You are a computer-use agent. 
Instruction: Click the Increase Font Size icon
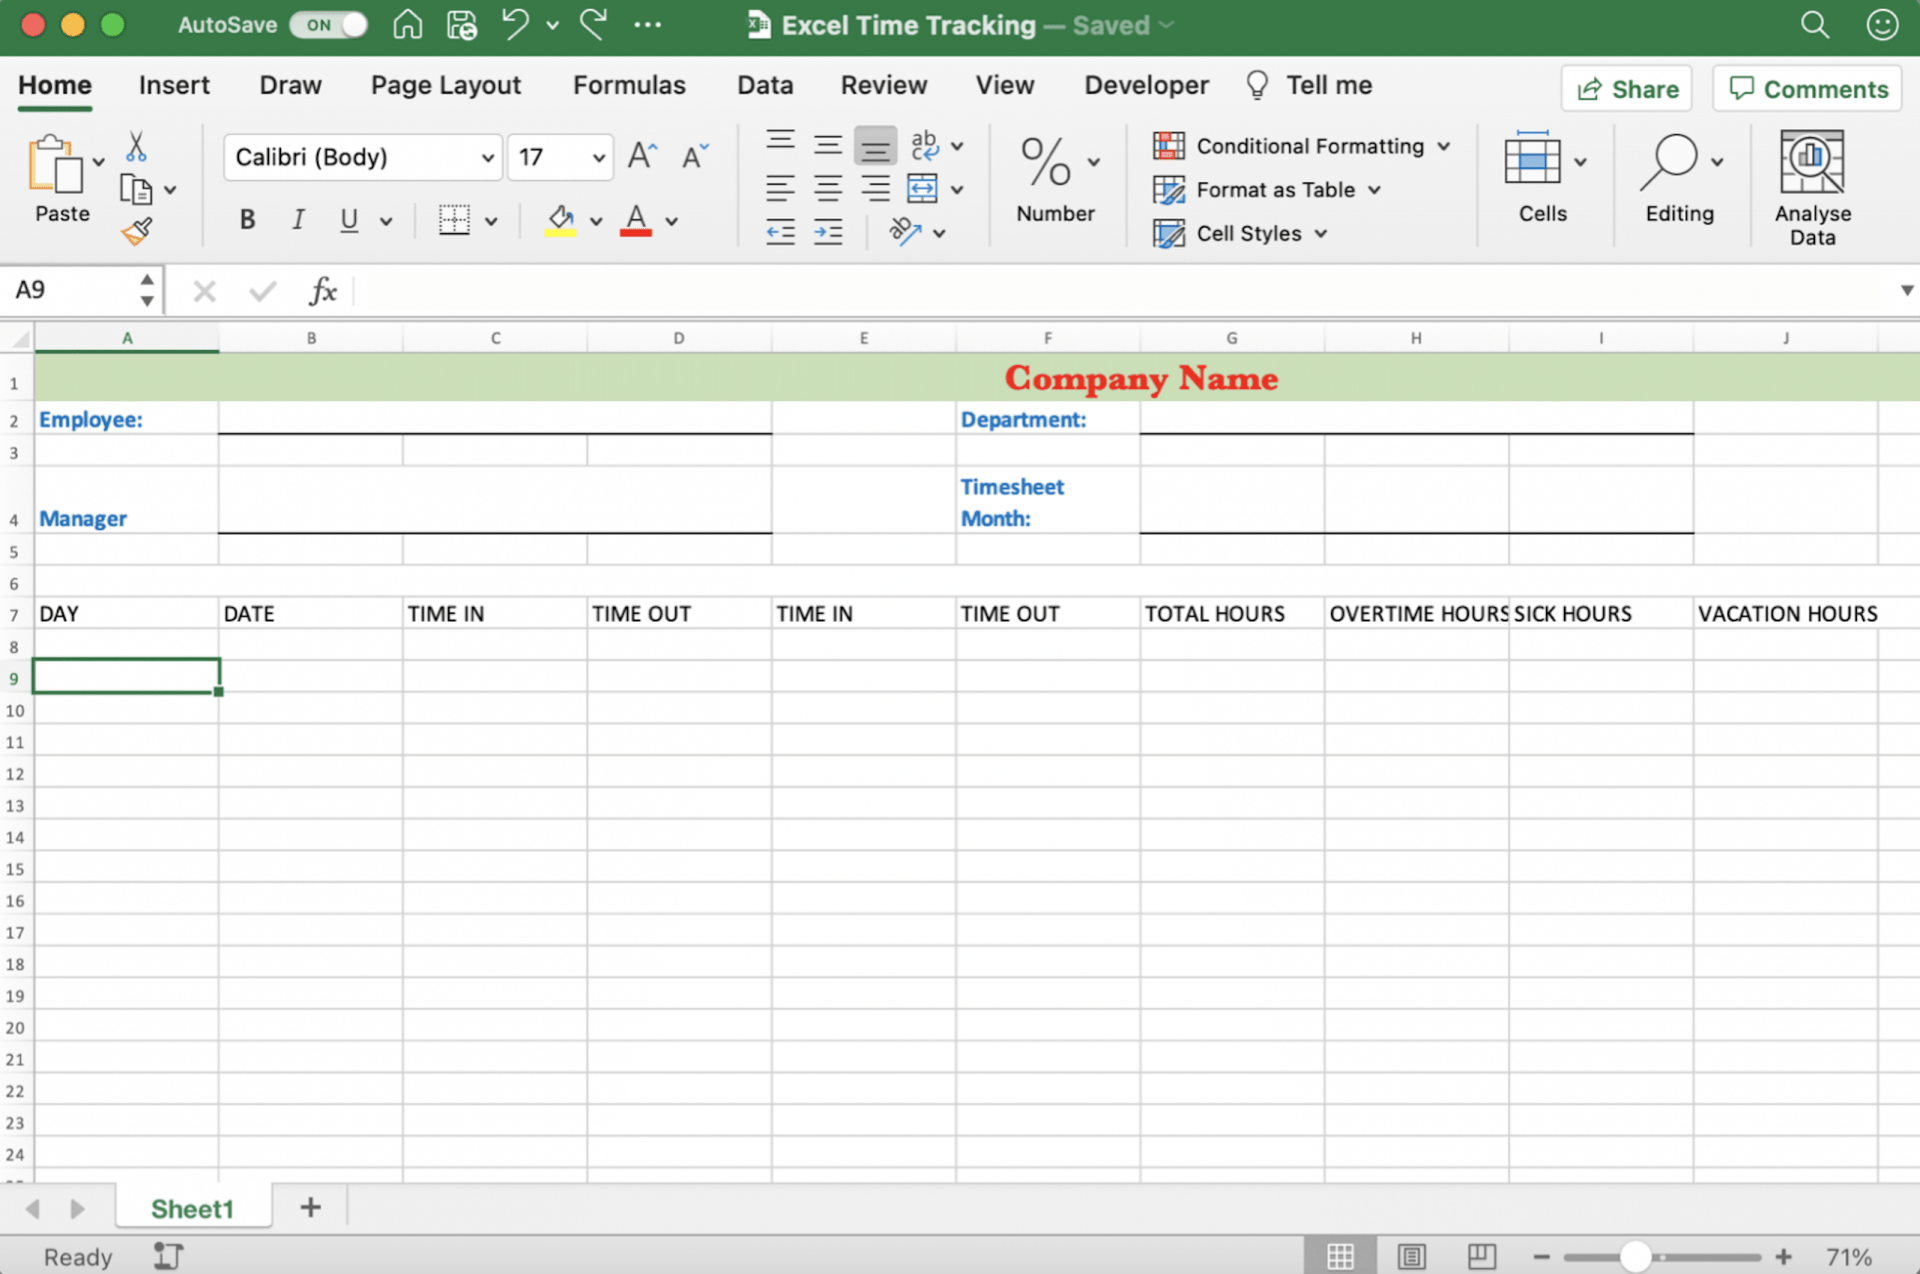[x=642, y=156]
